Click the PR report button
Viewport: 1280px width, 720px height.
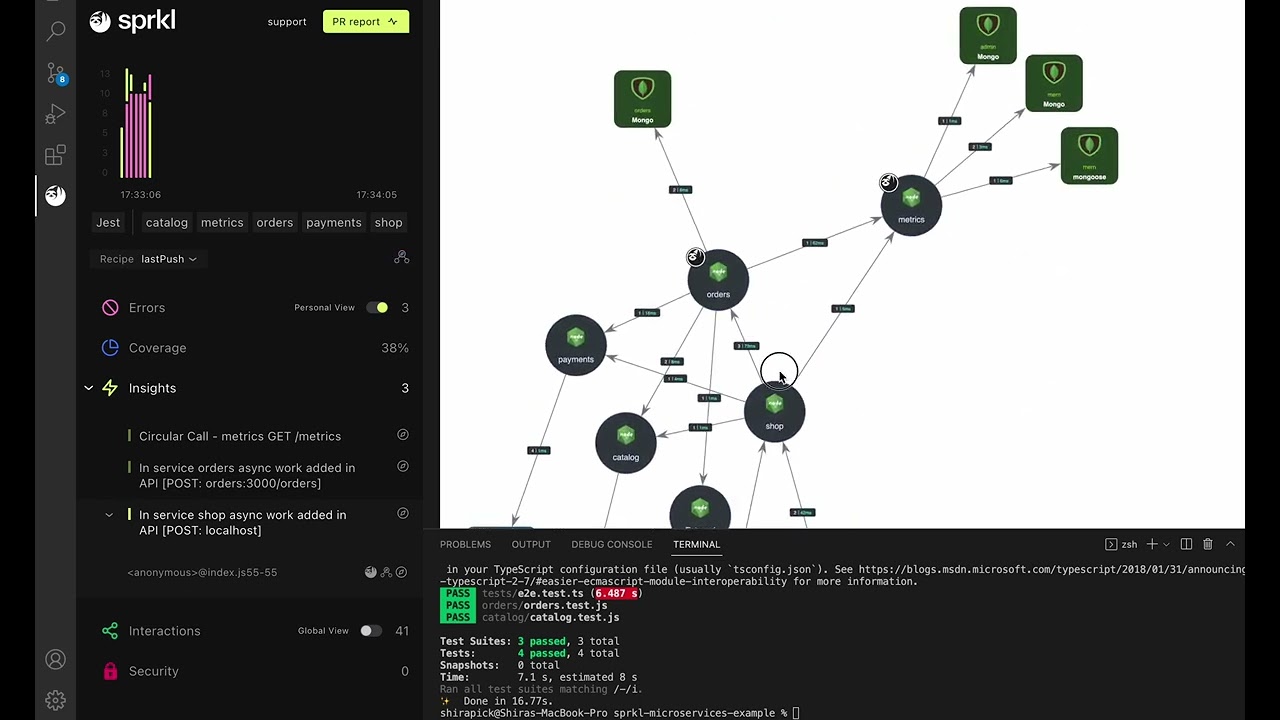click(366, 21)
